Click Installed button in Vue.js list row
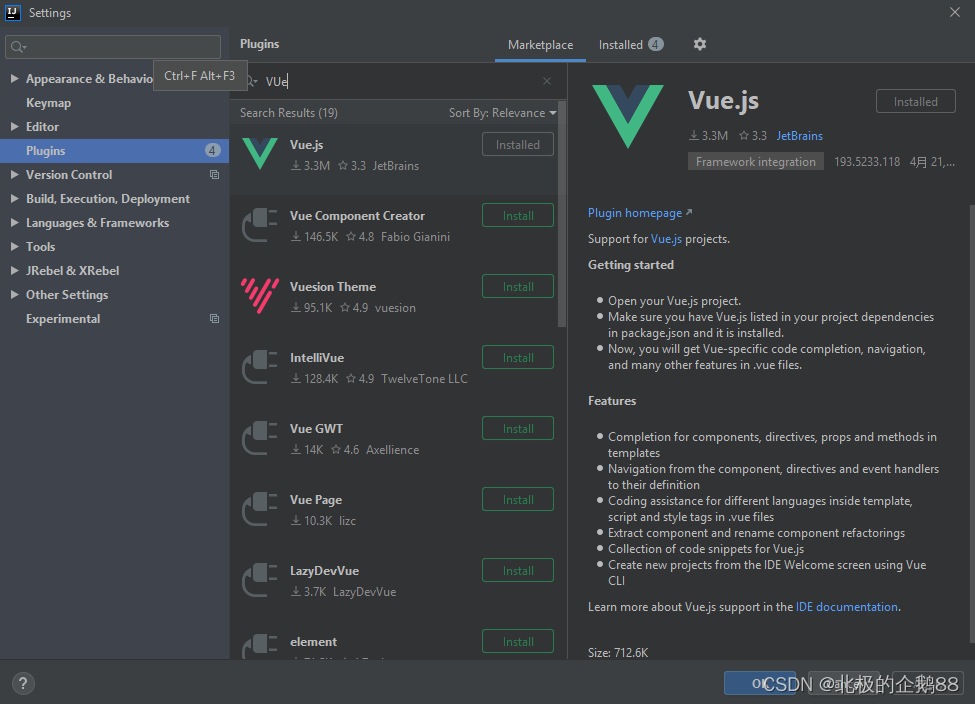This screenshot has width=975, height=704. (x=518, y=145)
